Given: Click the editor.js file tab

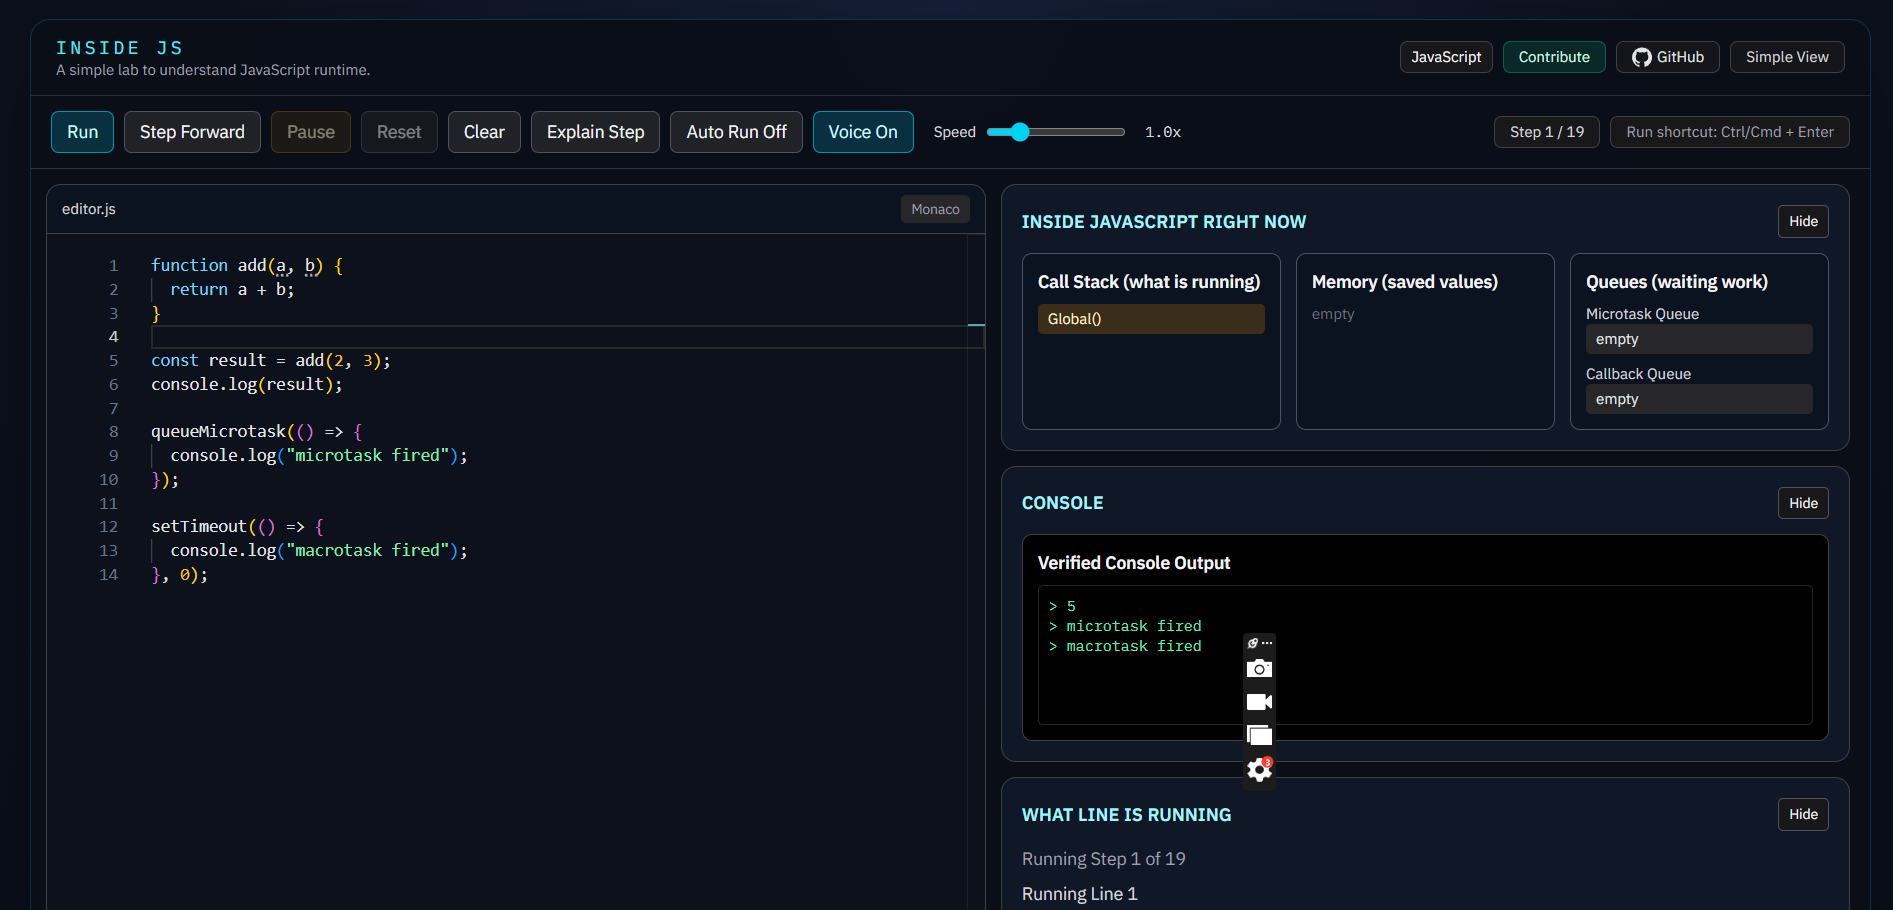Looking at the screenshot, I should point(88,209).
